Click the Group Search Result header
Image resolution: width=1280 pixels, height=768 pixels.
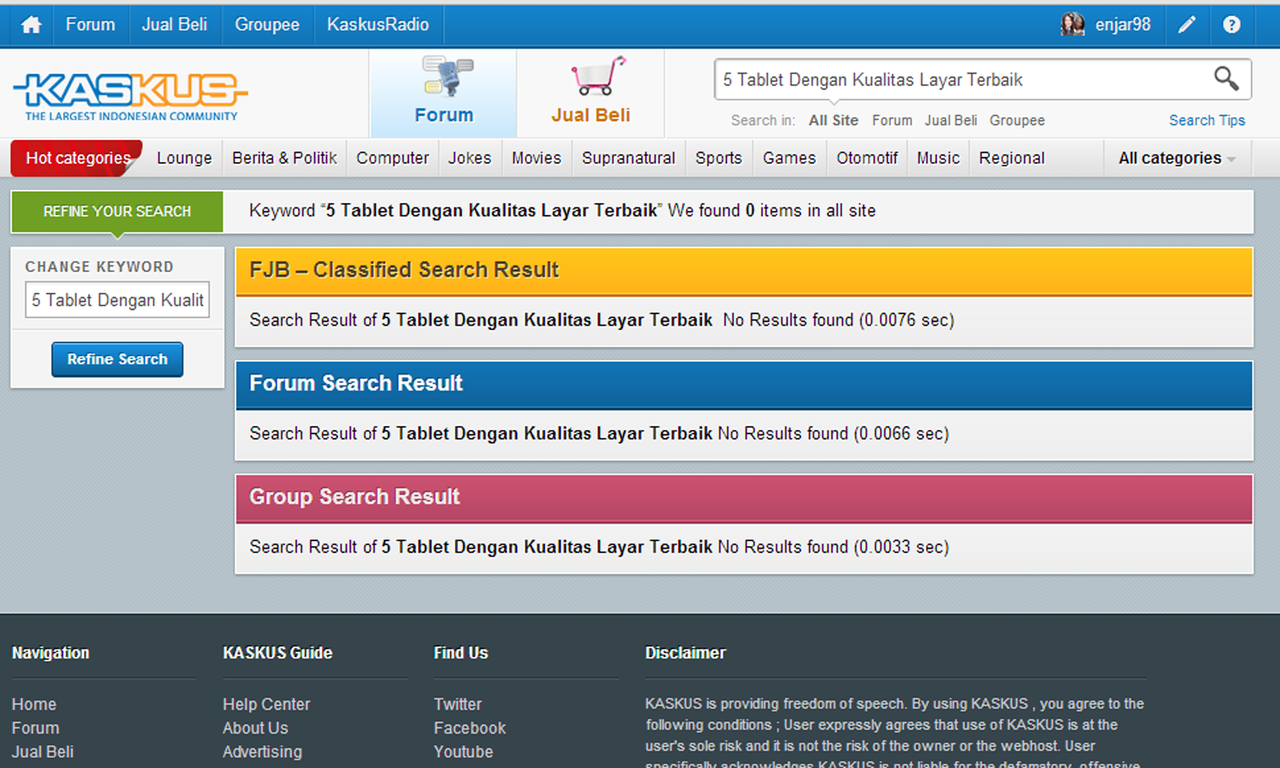pos(744,497)
